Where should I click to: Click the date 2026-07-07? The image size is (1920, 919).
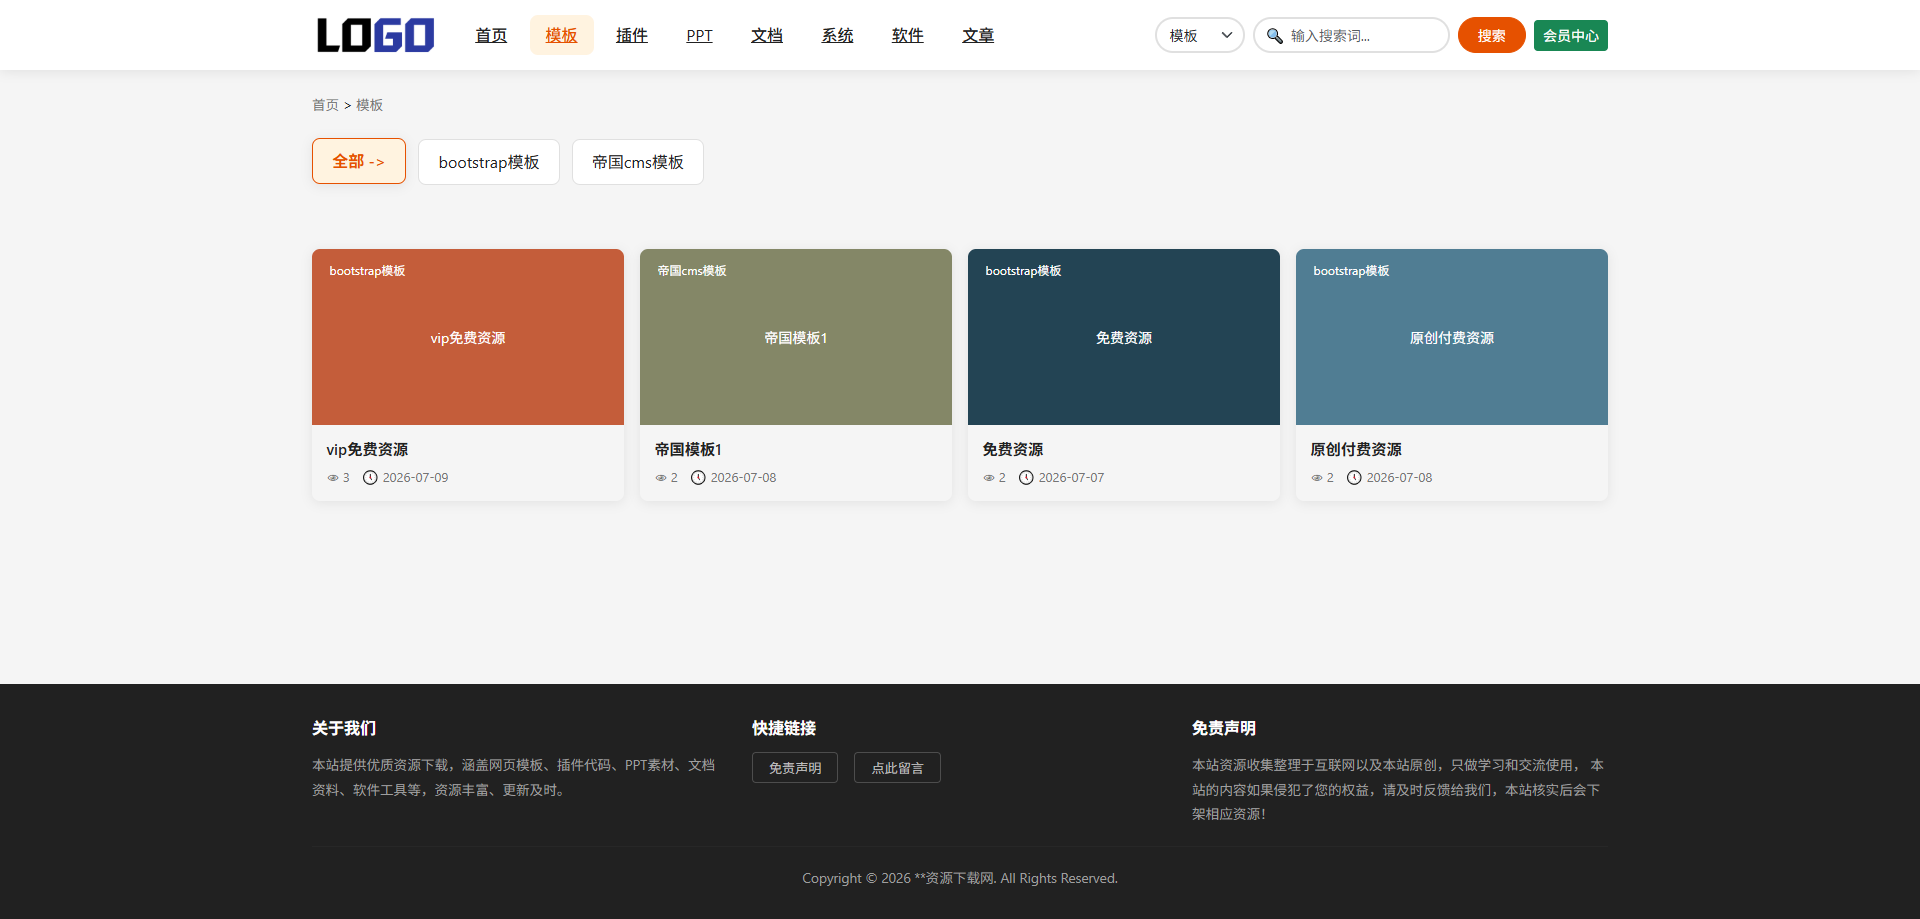[x=1071, y=478]
